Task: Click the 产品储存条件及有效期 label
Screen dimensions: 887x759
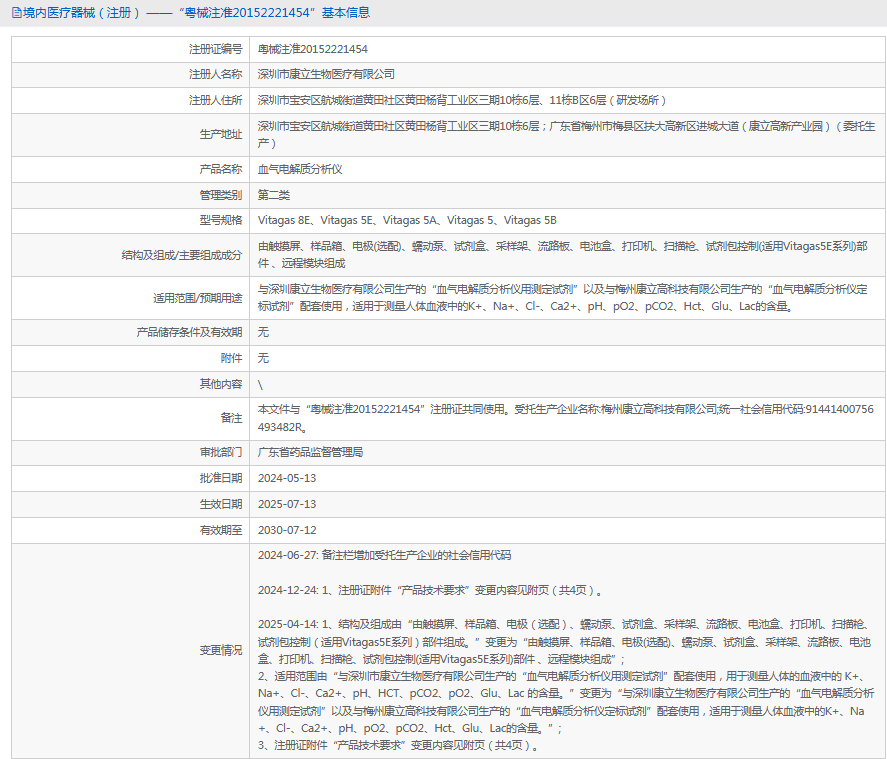Action: click(189, 332)
